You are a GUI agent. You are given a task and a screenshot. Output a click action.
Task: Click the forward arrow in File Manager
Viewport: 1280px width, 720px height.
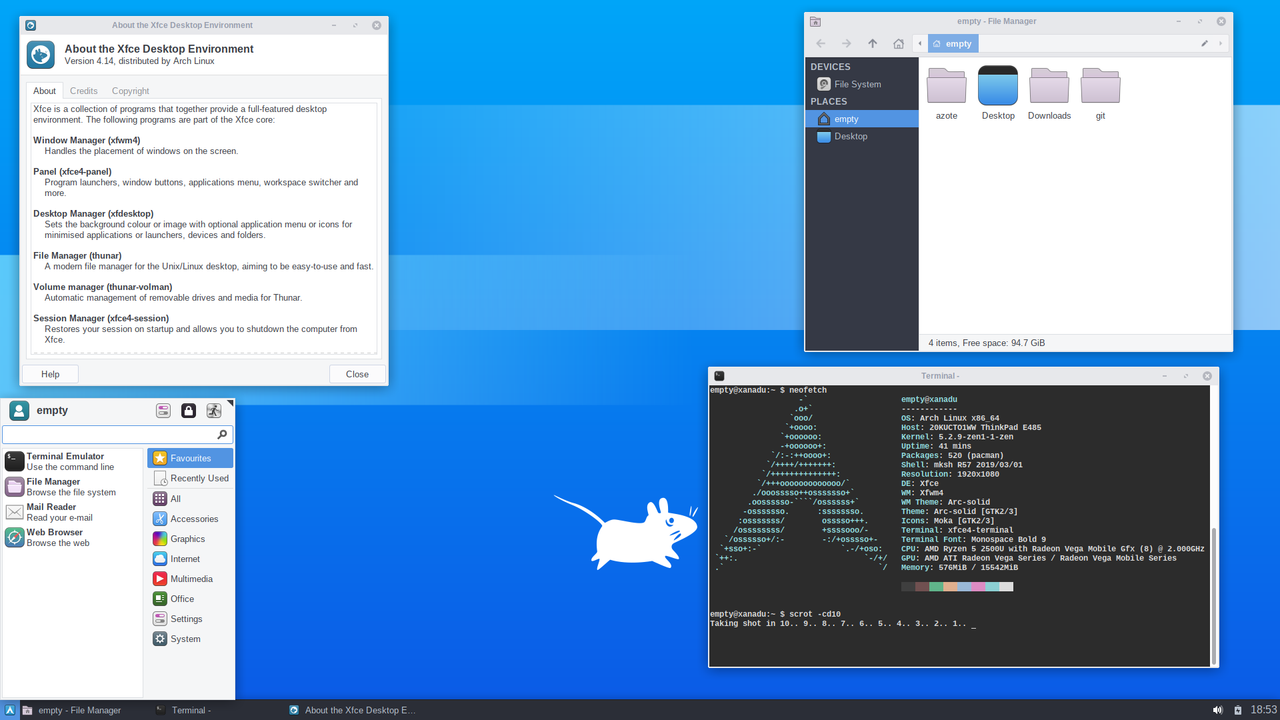click(x=846, y=43)
